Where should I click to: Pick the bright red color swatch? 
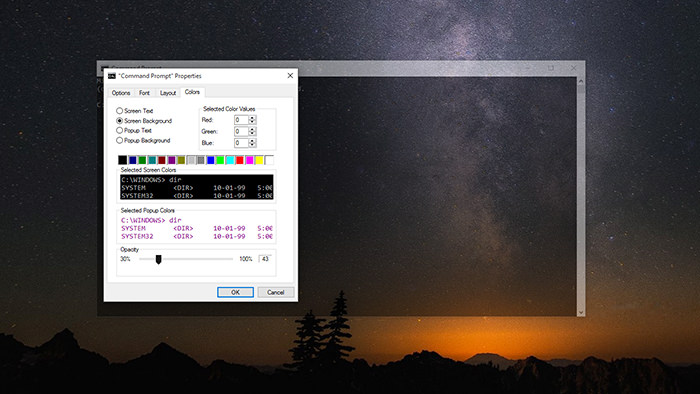point(240,160)
